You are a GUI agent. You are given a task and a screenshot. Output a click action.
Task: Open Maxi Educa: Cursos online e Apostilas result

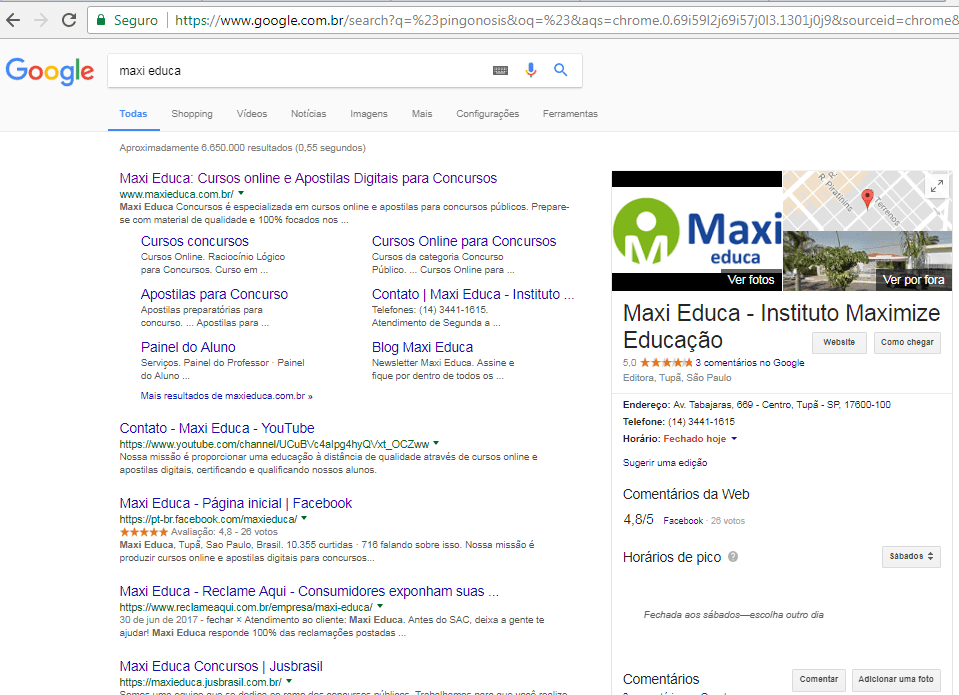pos(308,179)
